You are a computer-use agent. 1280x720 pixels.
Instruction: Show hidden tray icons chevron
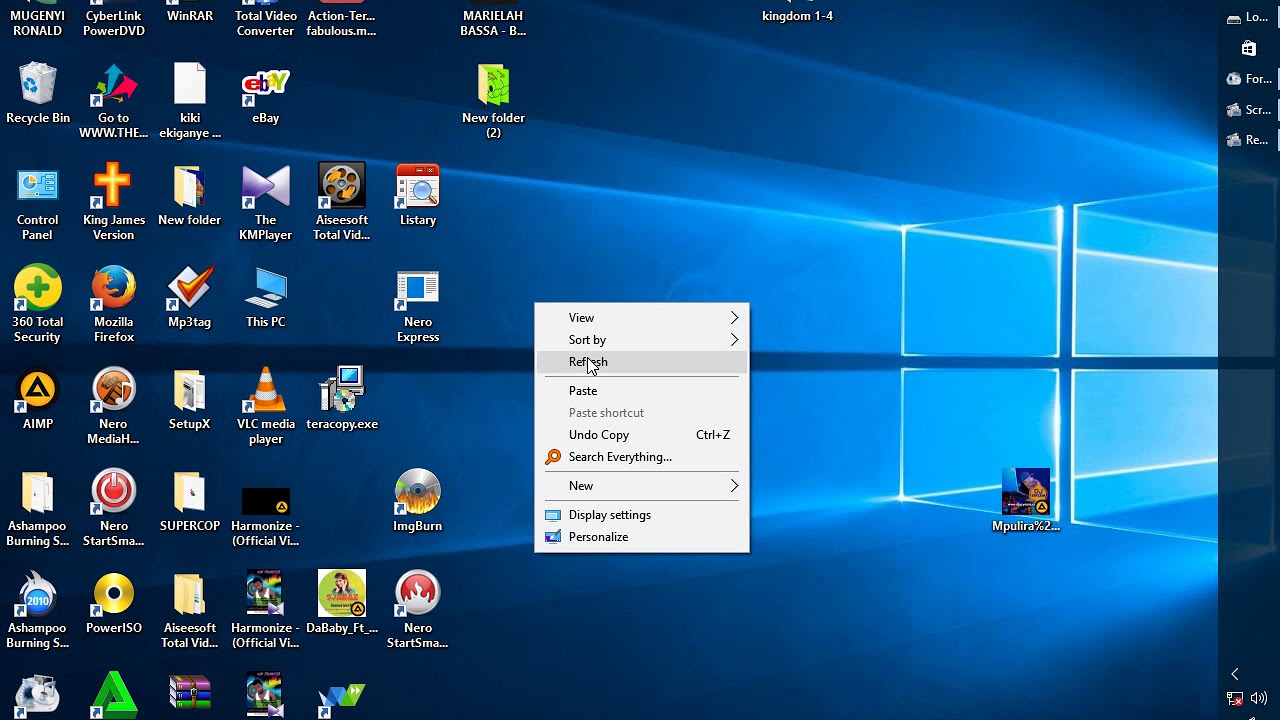1235,674
